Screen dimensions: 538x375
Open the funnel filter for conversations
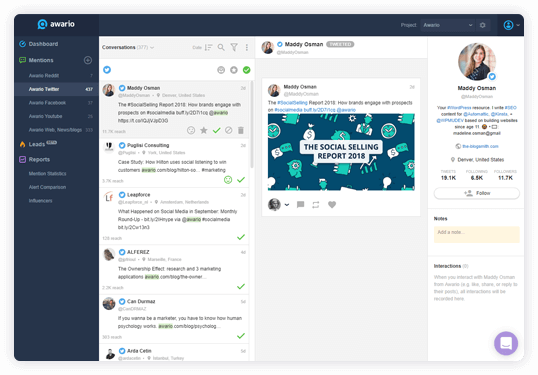[234, 47]
